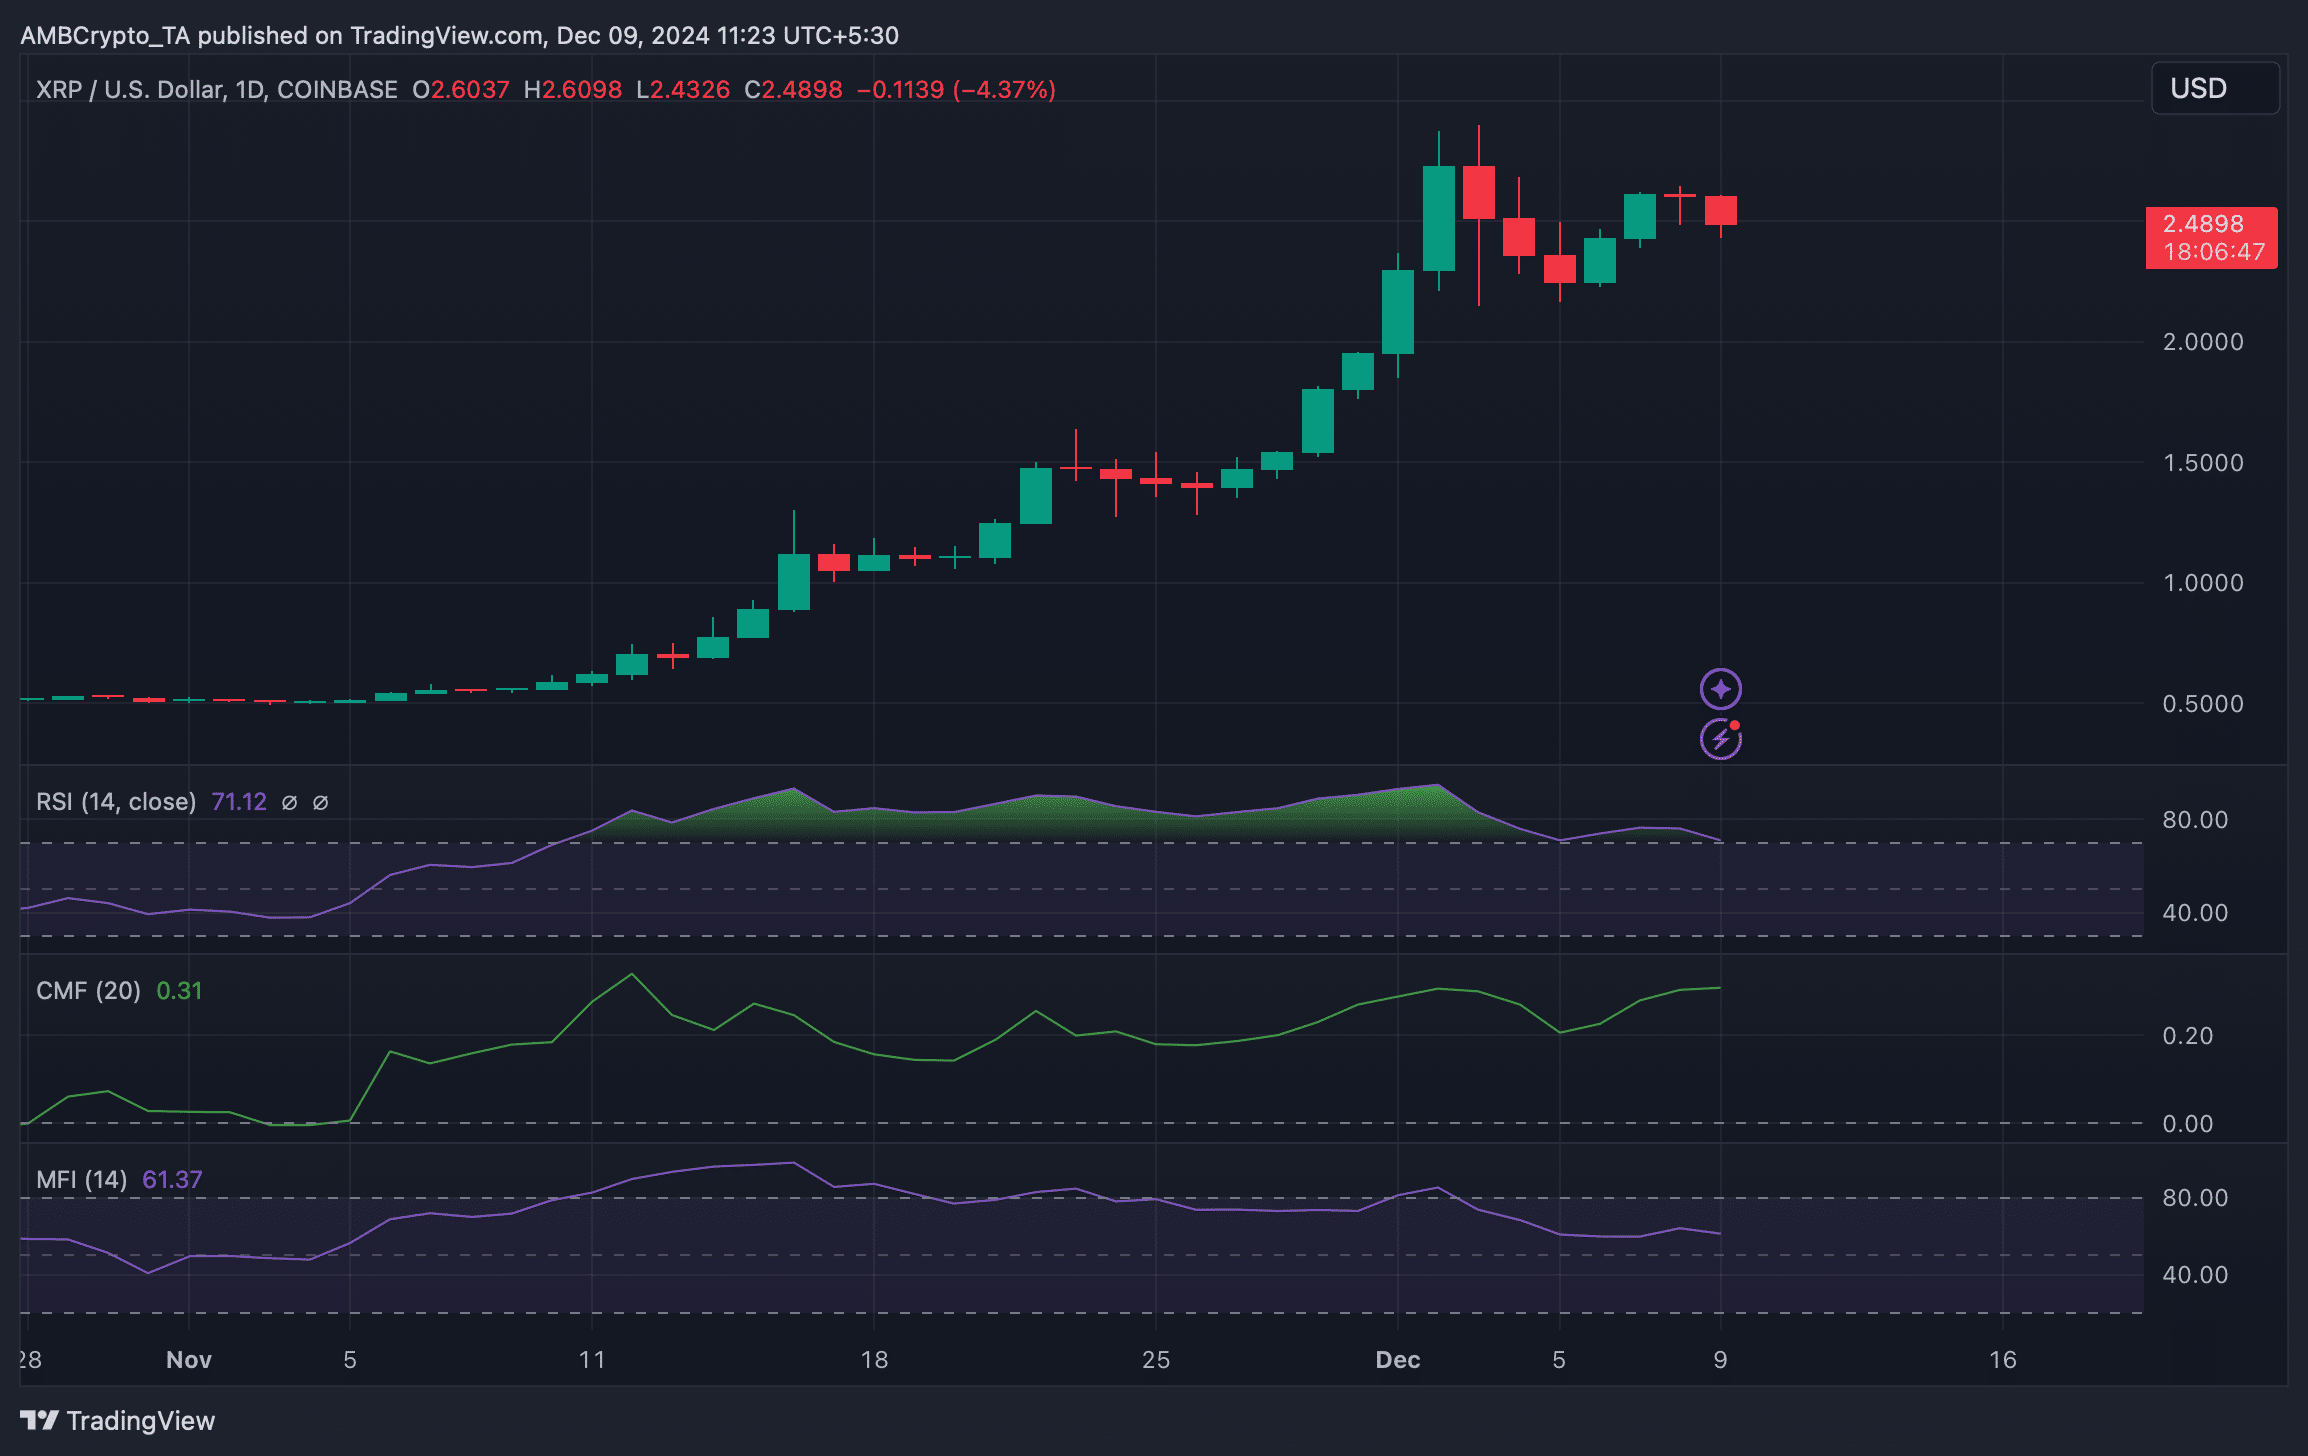The image size is (2308, 1456).
Task: Click the 1.5000 price axis label
Action: [x=2203, y=463]
